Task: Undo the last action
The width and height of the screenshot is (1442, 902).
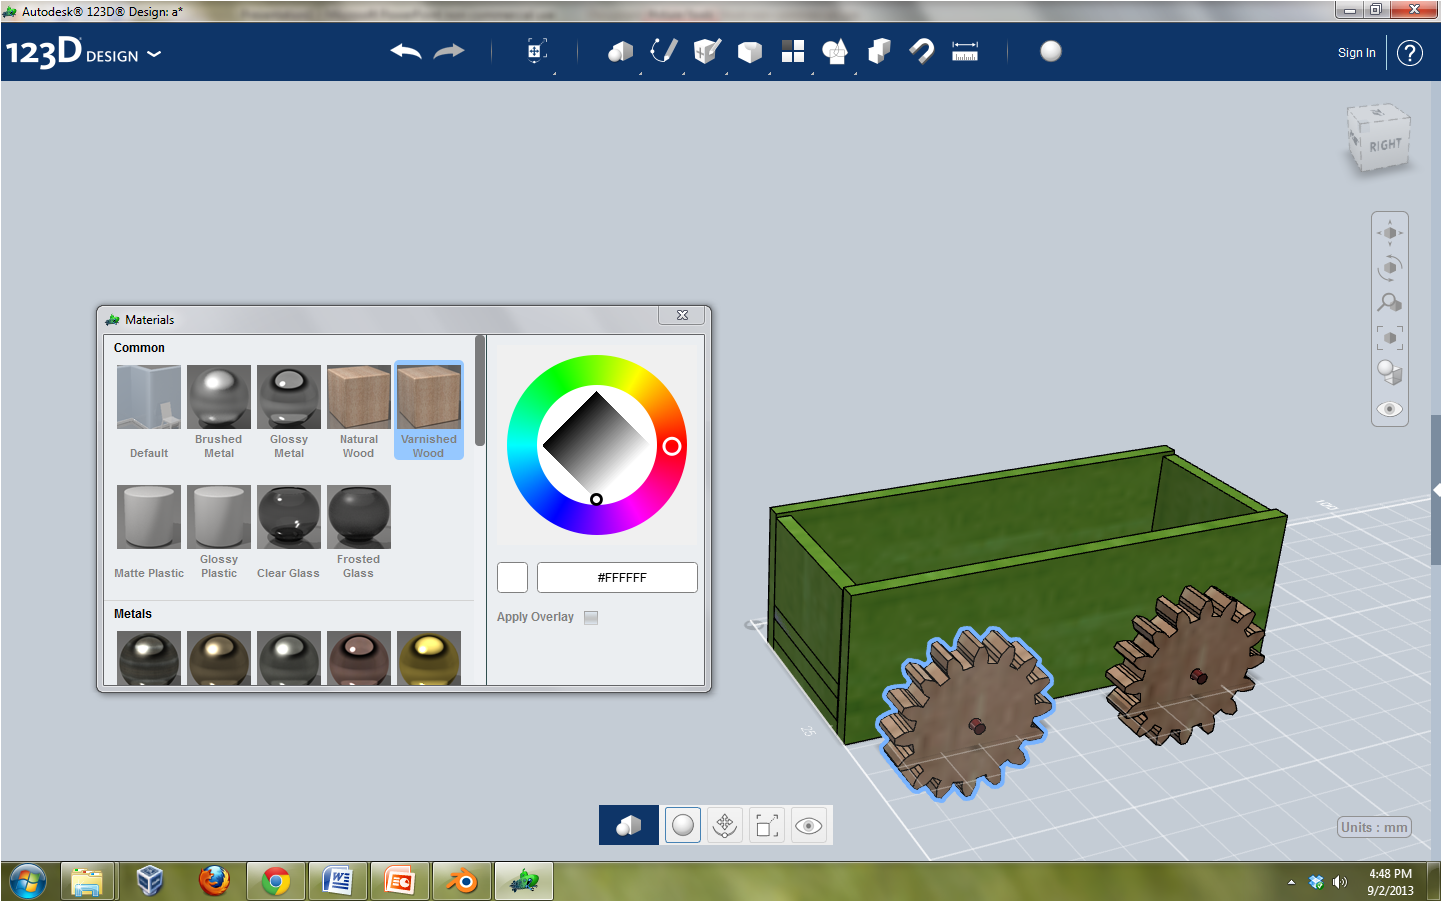Action: click(406, 51)
